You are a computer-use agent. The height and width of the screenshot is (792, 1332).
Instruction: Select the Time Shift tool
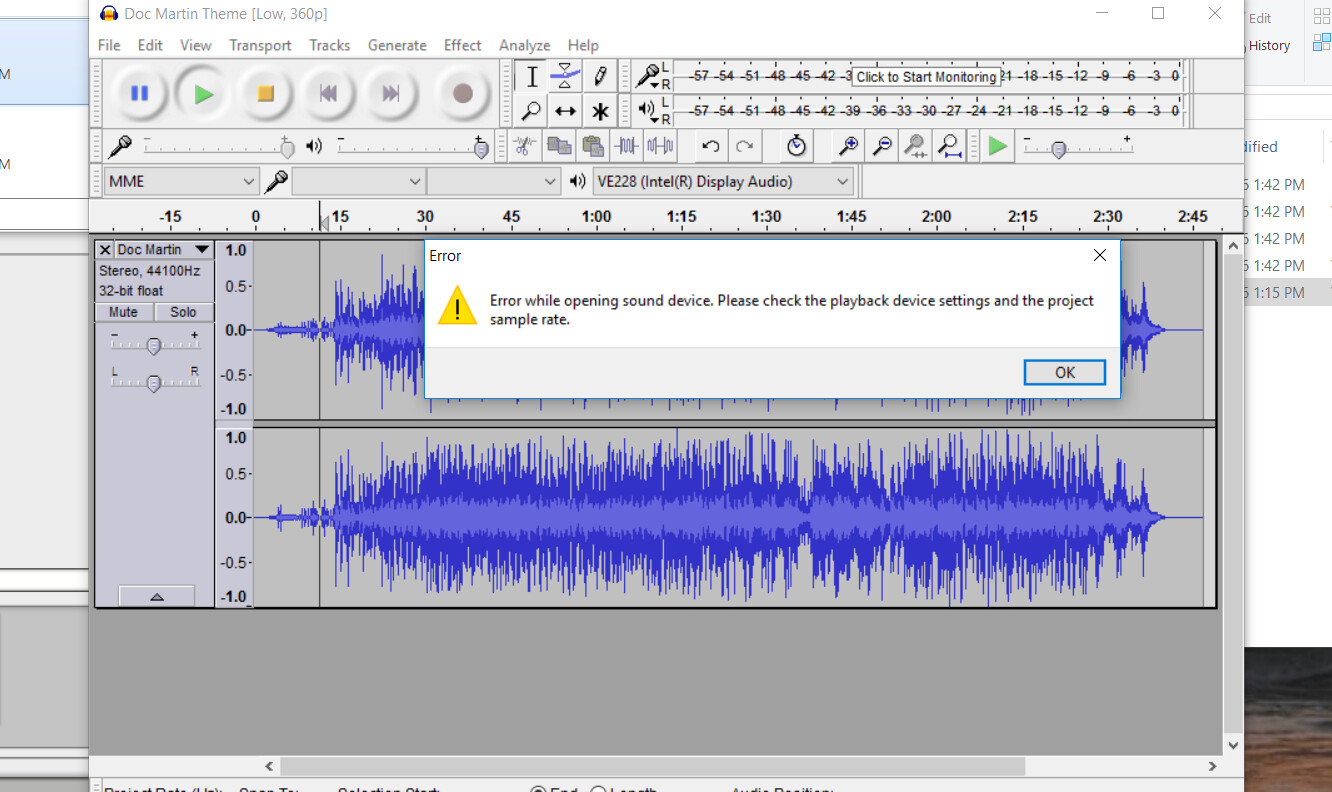point(565,110)
